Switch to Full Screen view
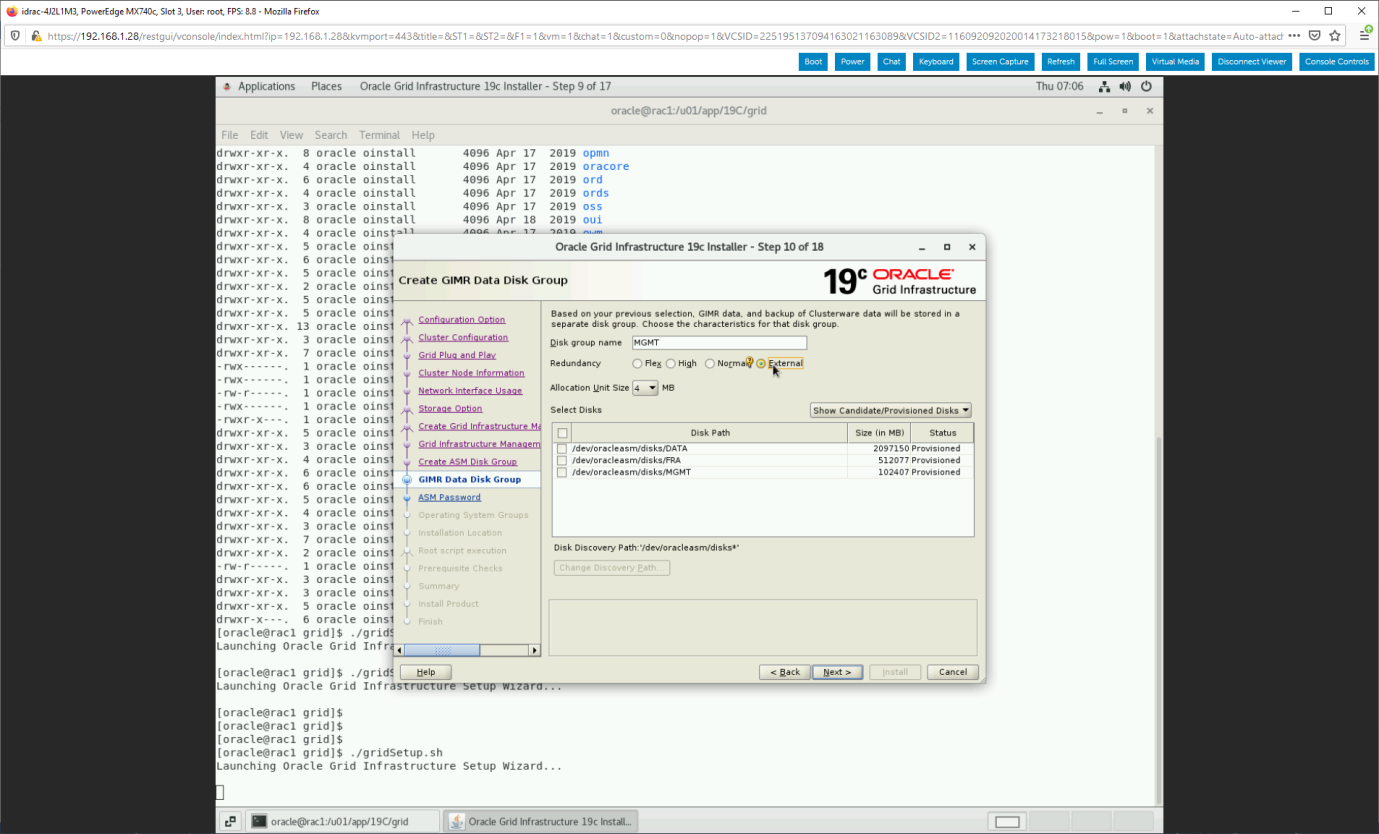The image size is (1379, 834). [x=1113, y=62]
